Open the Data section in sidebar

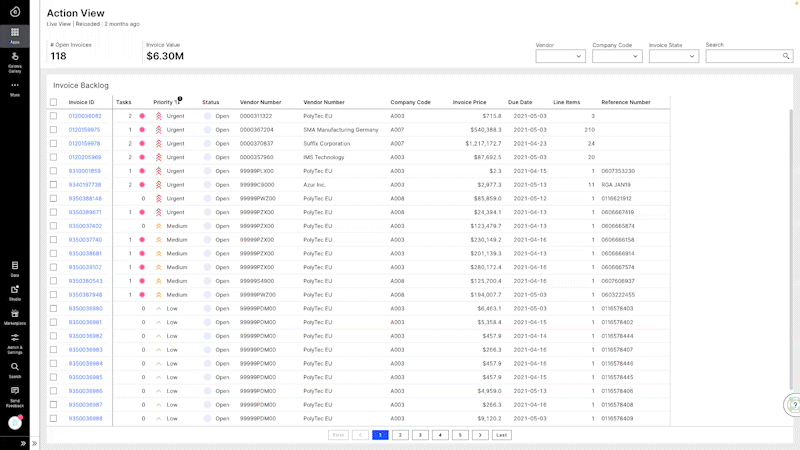tap(15, 269)
